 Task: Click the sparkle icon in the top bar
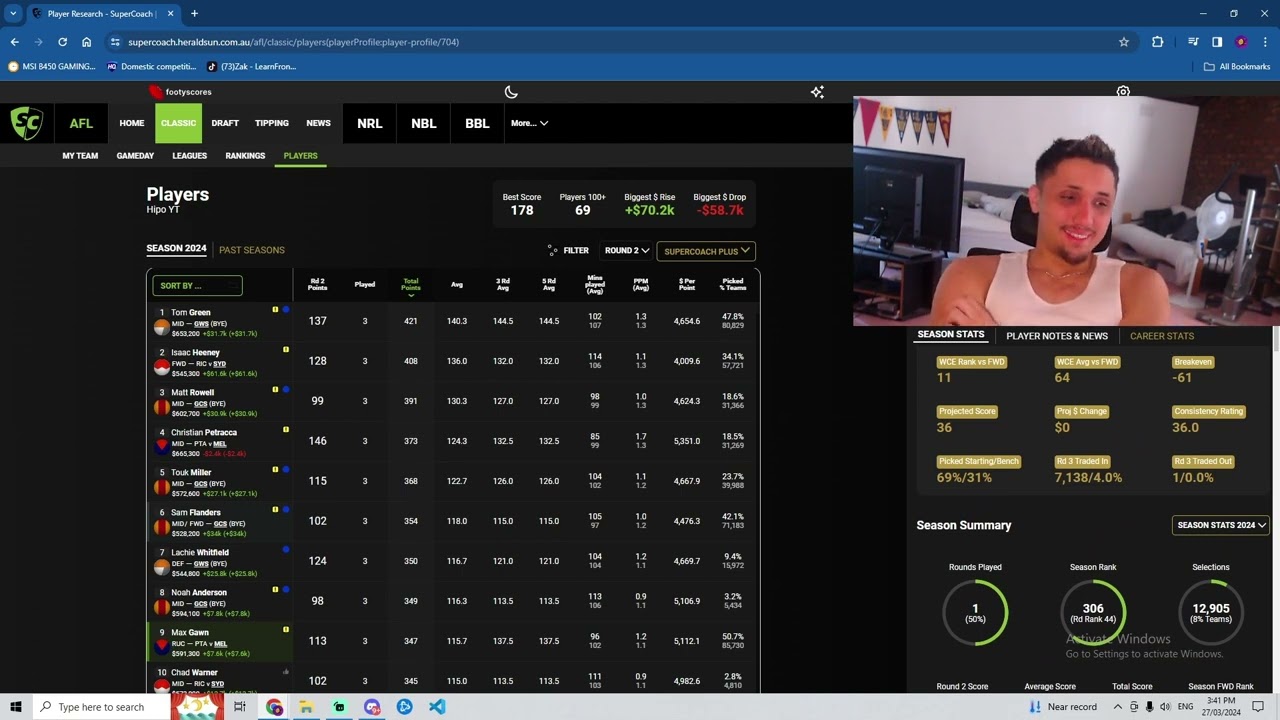817,92
